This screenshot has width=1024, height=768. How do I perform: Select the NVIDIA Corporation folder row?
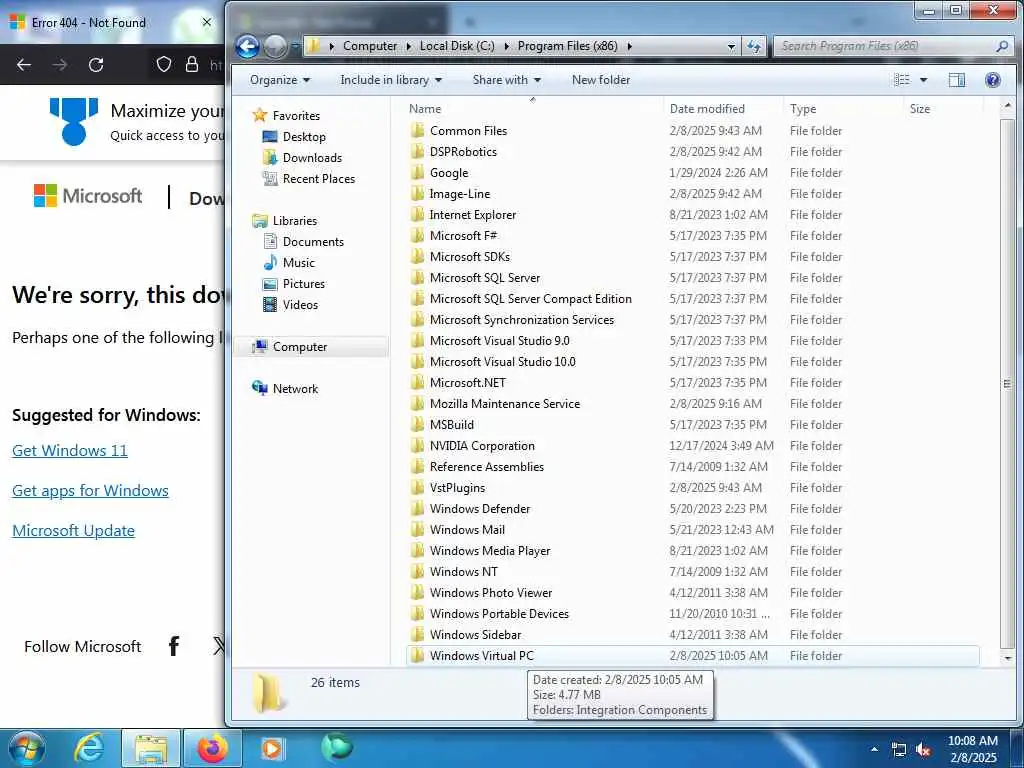[692, 446]
